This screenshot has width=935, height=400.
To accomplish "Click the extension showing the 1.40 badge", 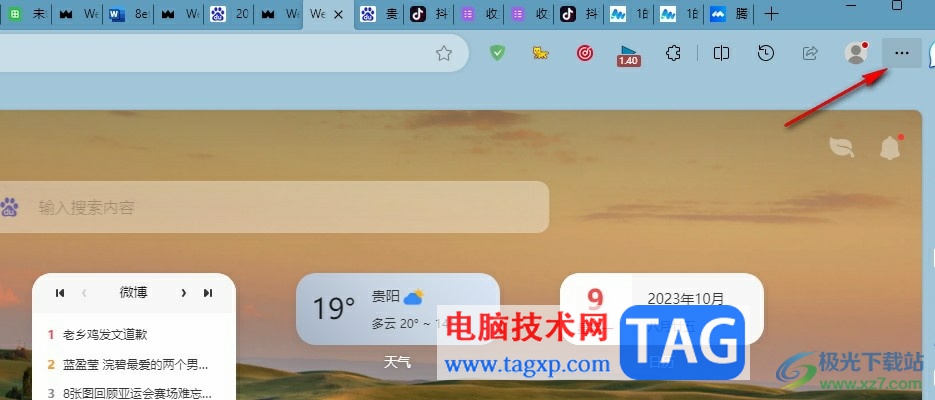I will 629,55.
